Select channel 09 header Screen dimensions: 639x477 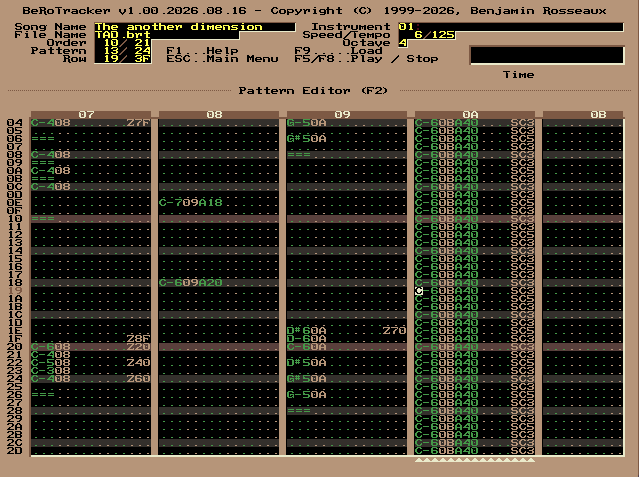click(347, 115)
